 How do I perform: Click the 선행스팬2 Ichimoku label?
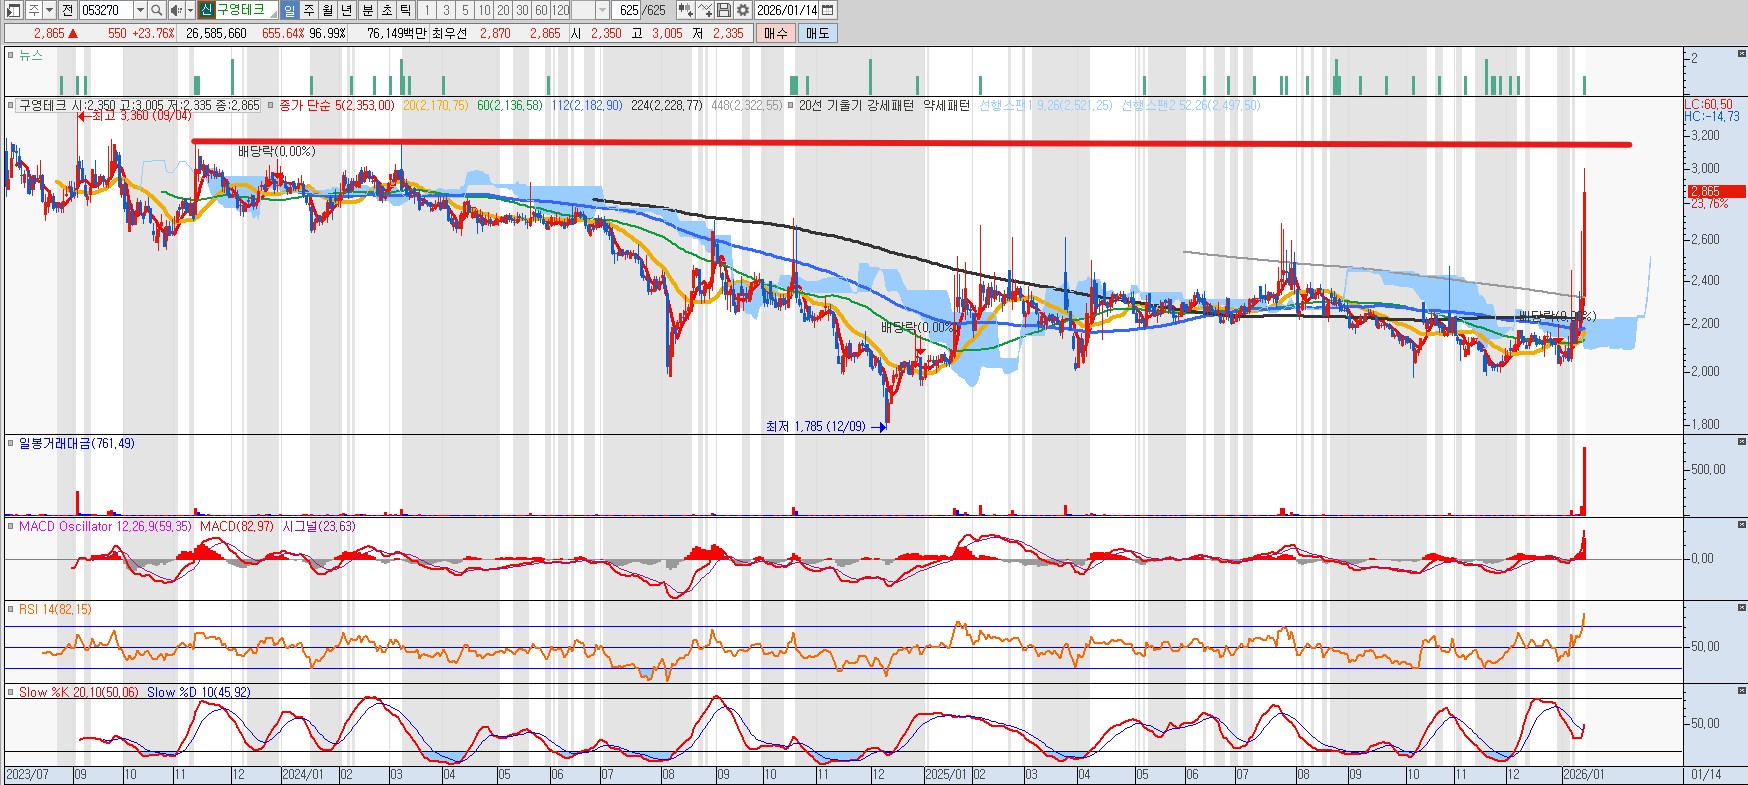coord(1190,105)
